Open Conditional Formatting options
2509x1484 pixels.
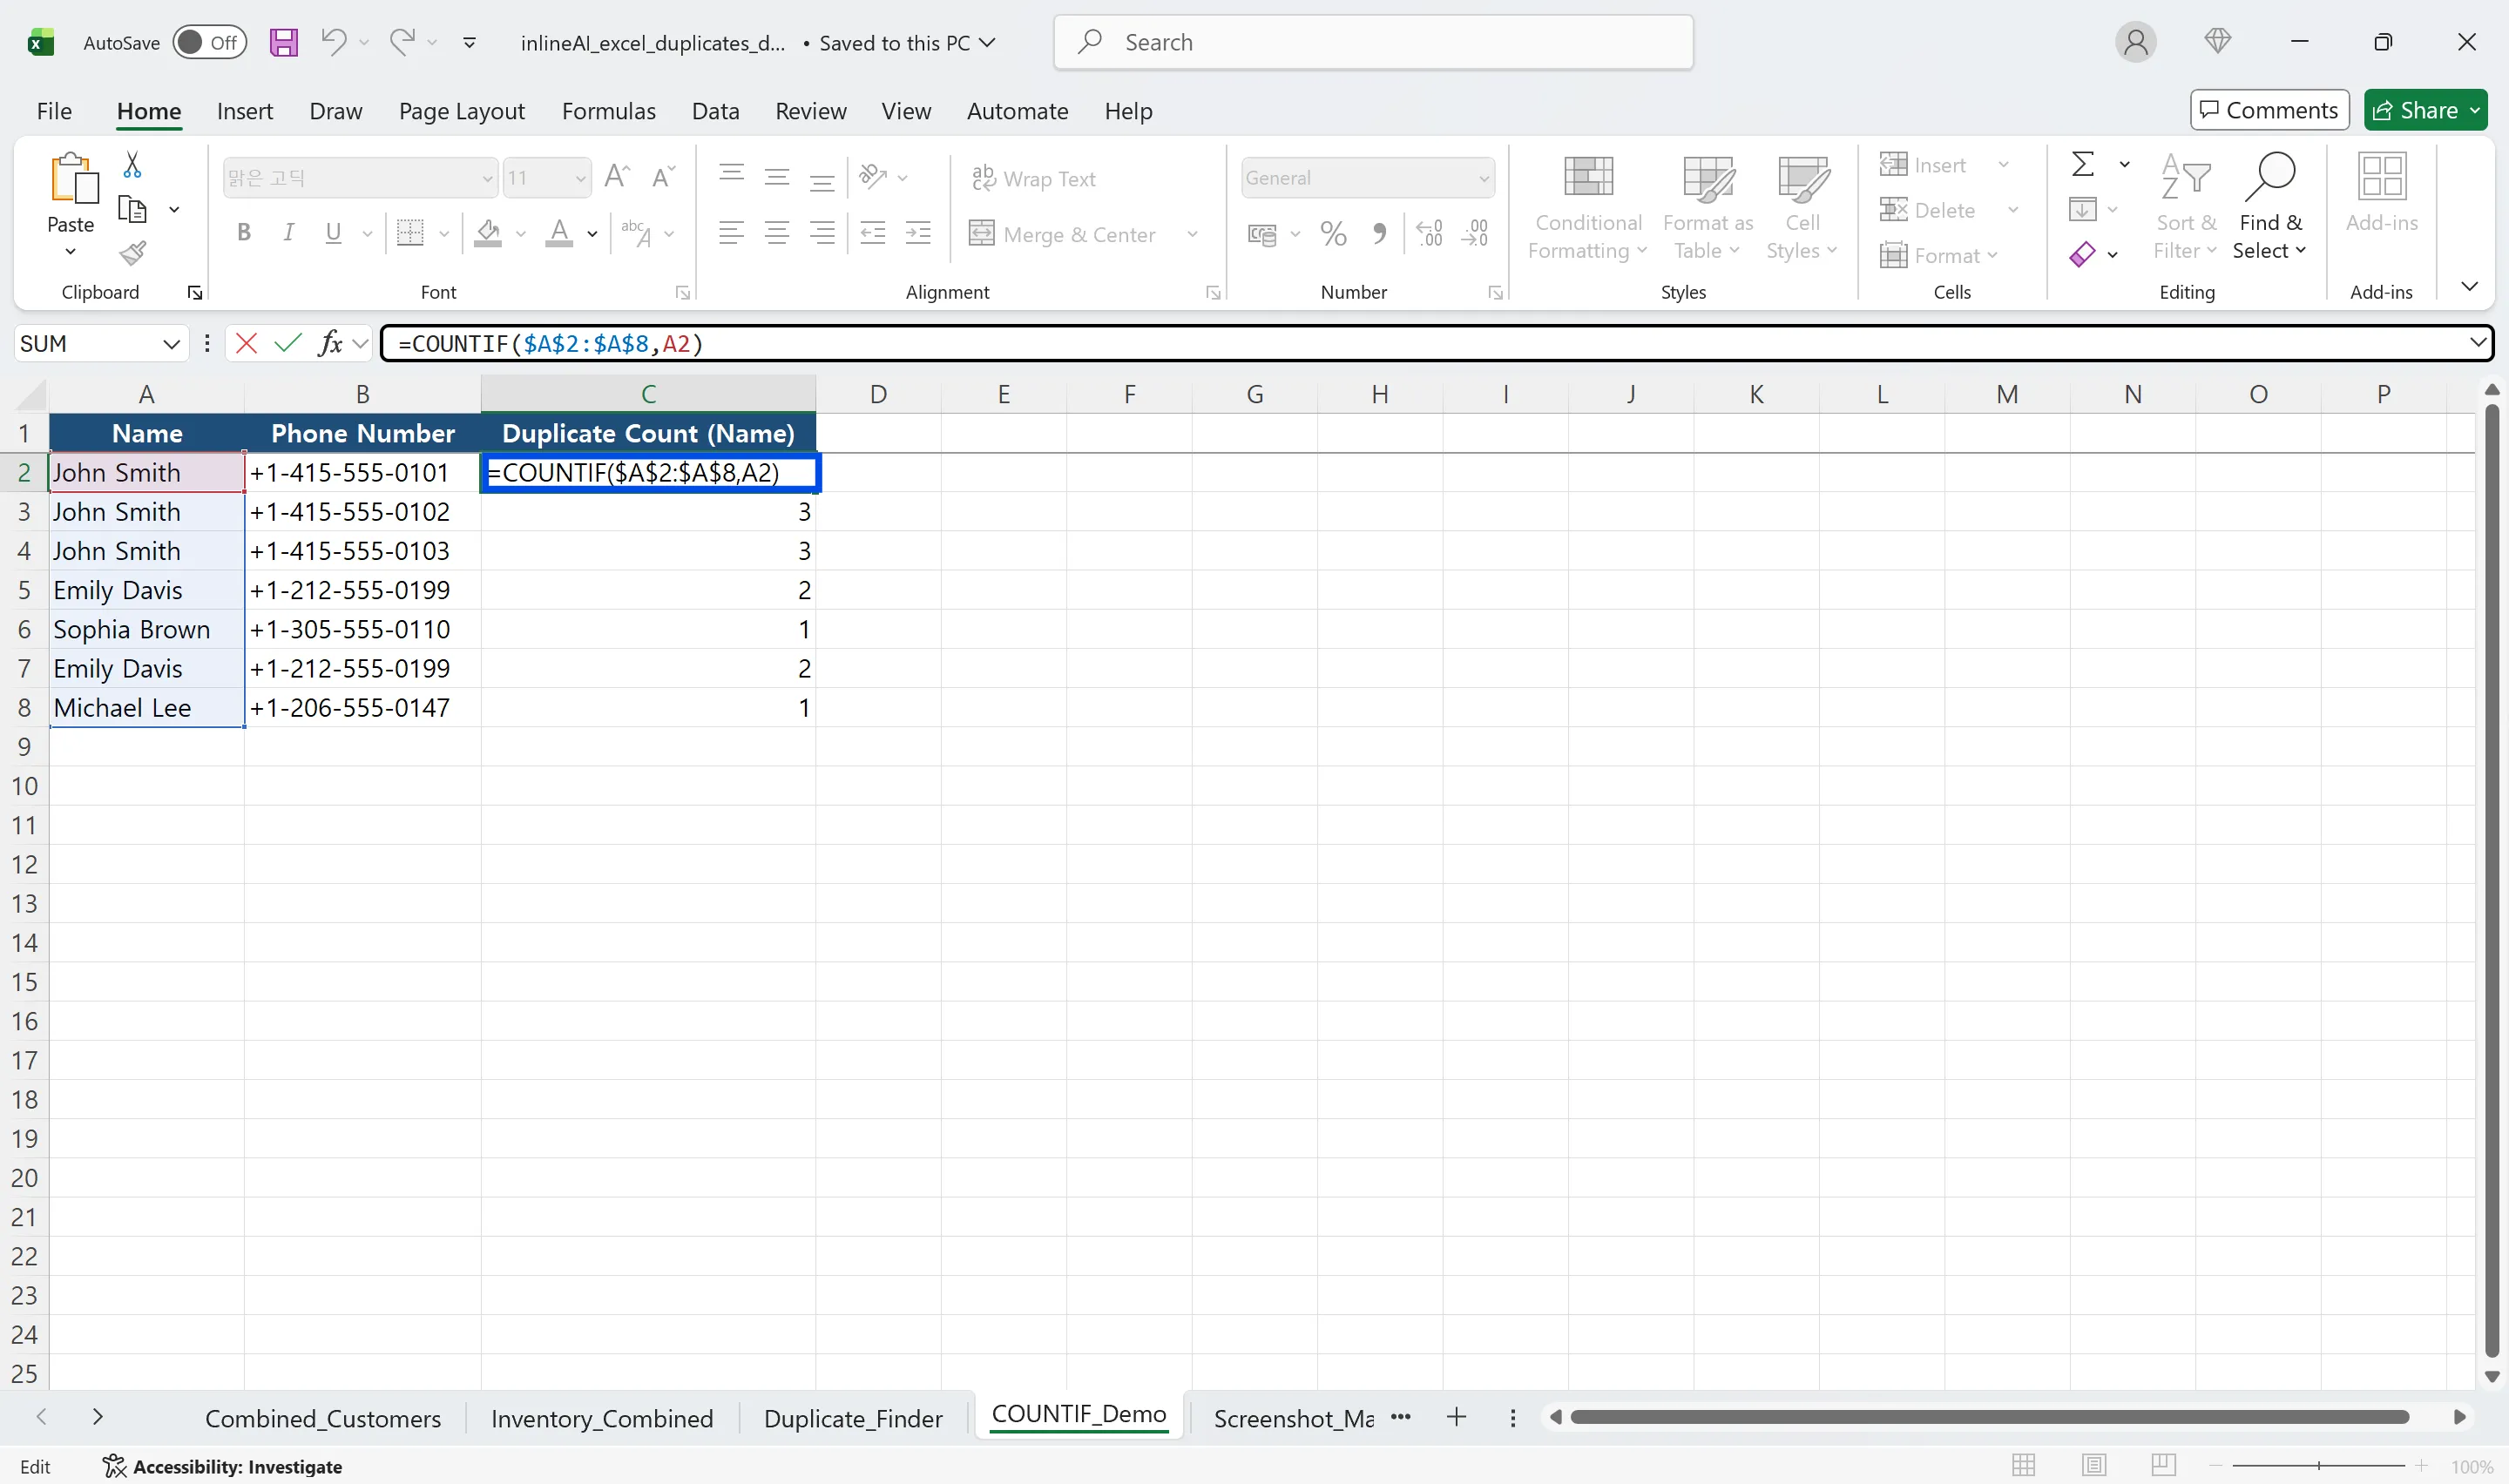click(x=1587, y=205)
